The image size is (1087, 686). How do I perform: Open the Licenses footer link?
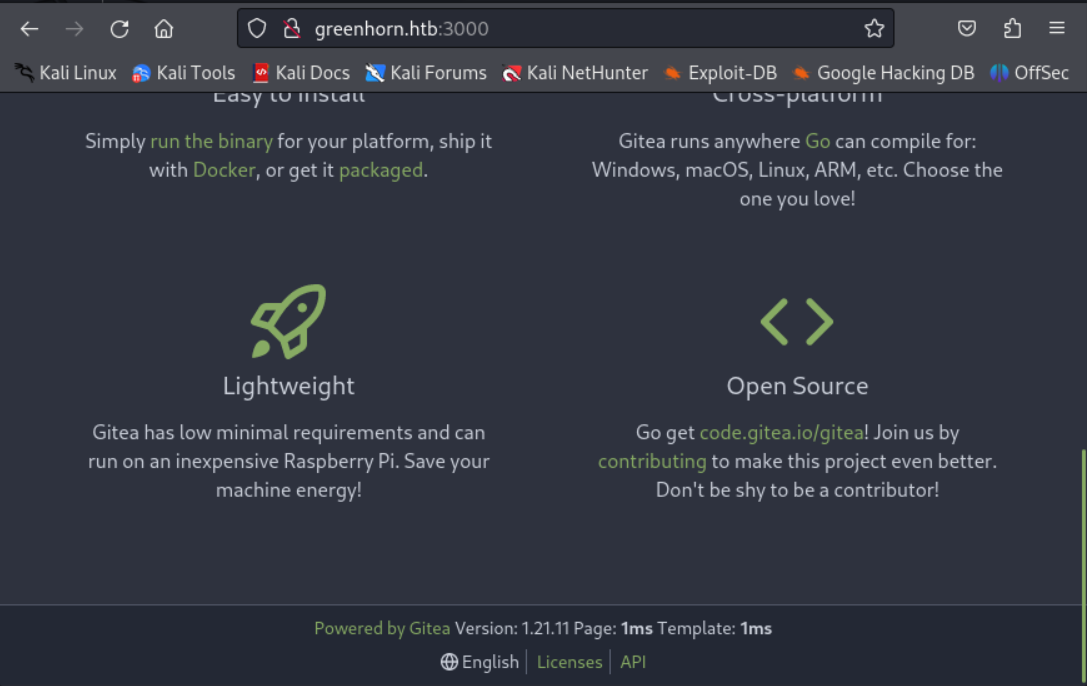pos(569,662)
